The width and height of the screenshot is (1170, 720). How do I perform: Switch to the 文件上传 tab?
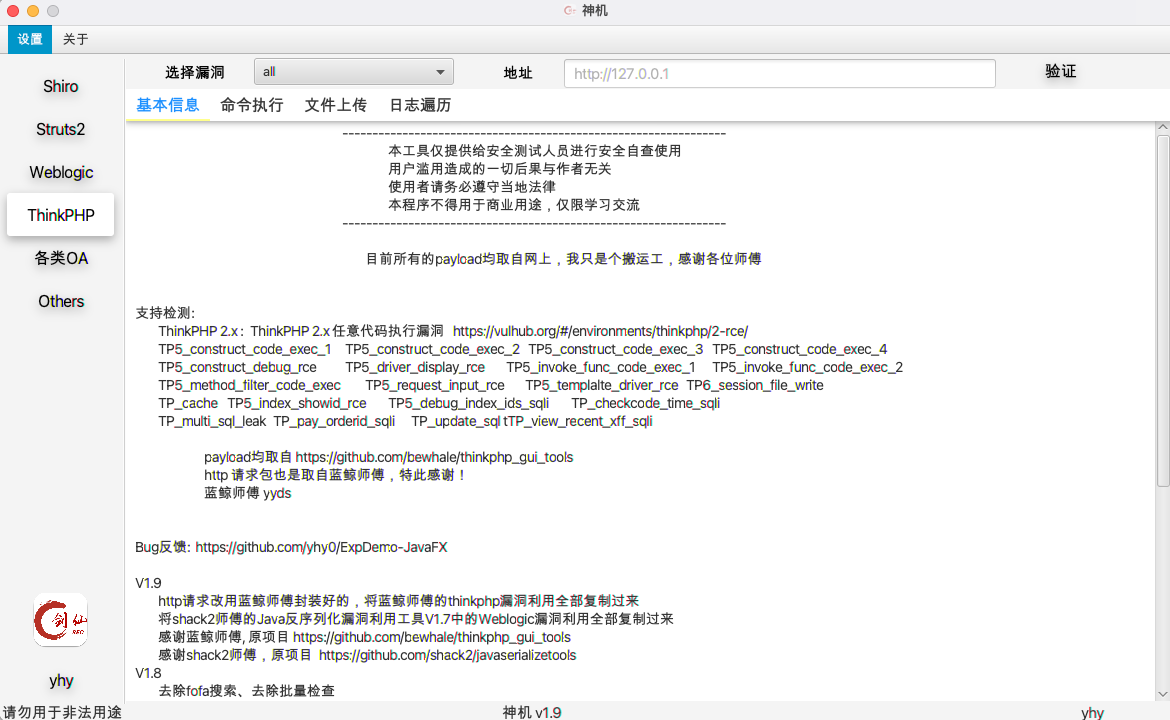pyautogui.click(x=336, y=105)
